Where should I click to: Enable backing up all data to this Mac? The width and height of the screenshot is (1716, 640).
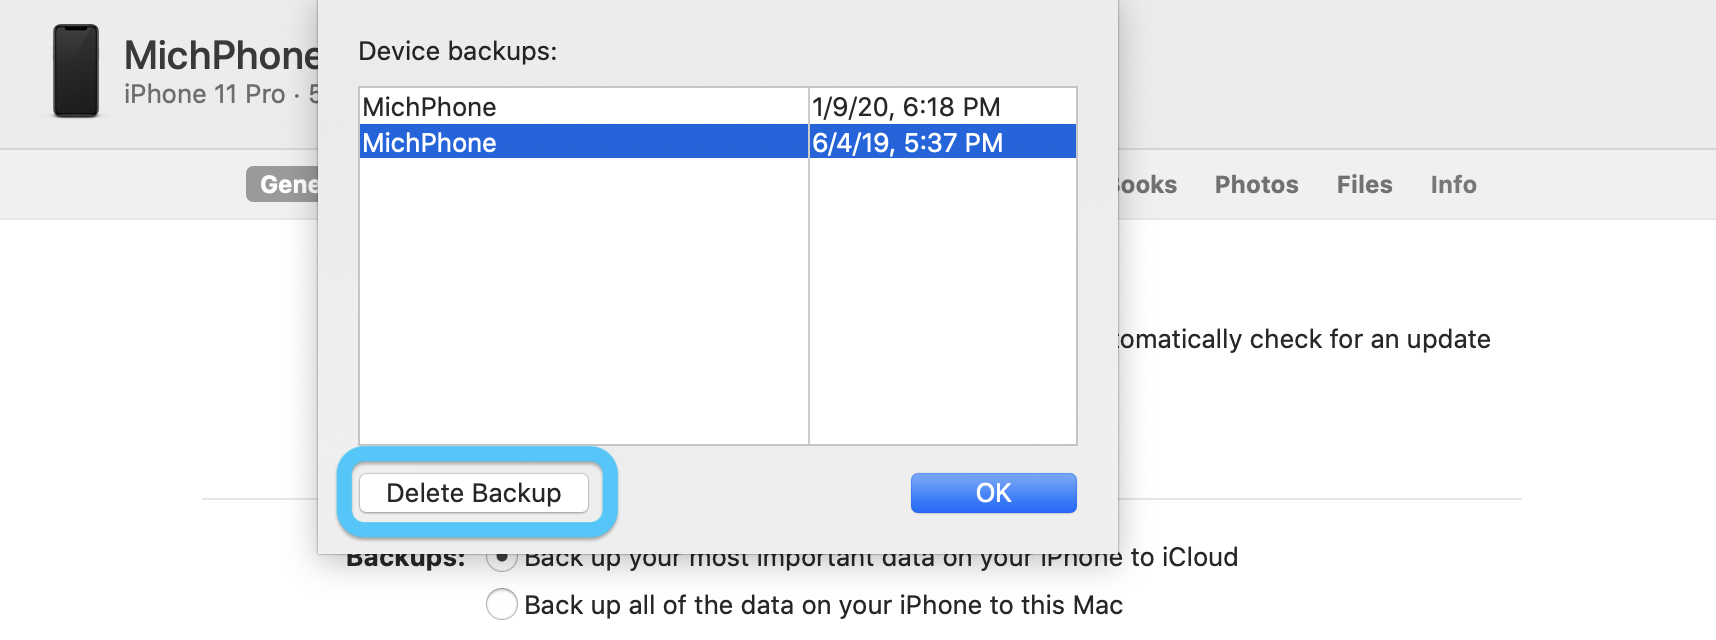502,604
